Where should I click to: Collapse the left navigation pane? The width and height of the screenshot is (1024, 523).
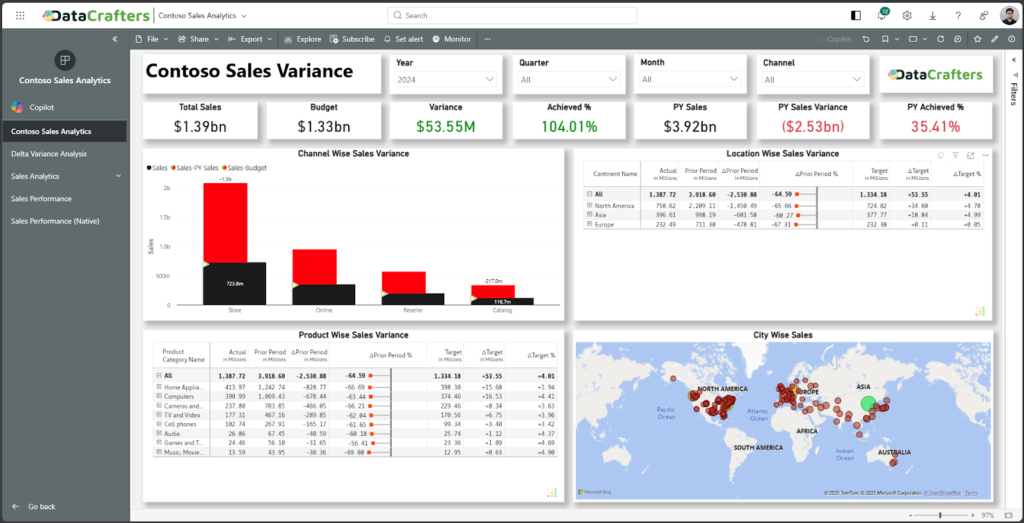pyautogui.click(x=115, y=39)
